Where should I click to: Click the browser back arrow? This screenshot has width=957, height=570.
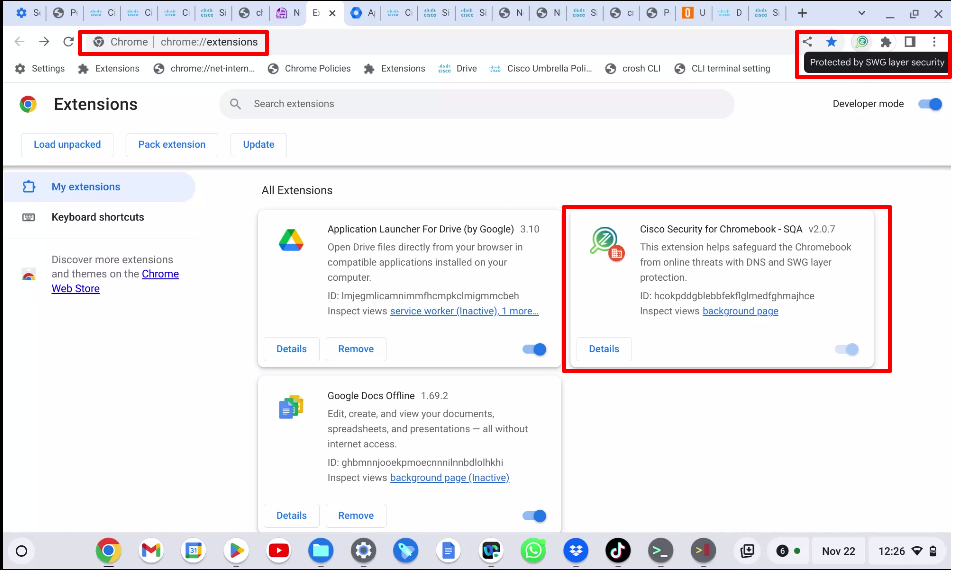click(20, 41)
